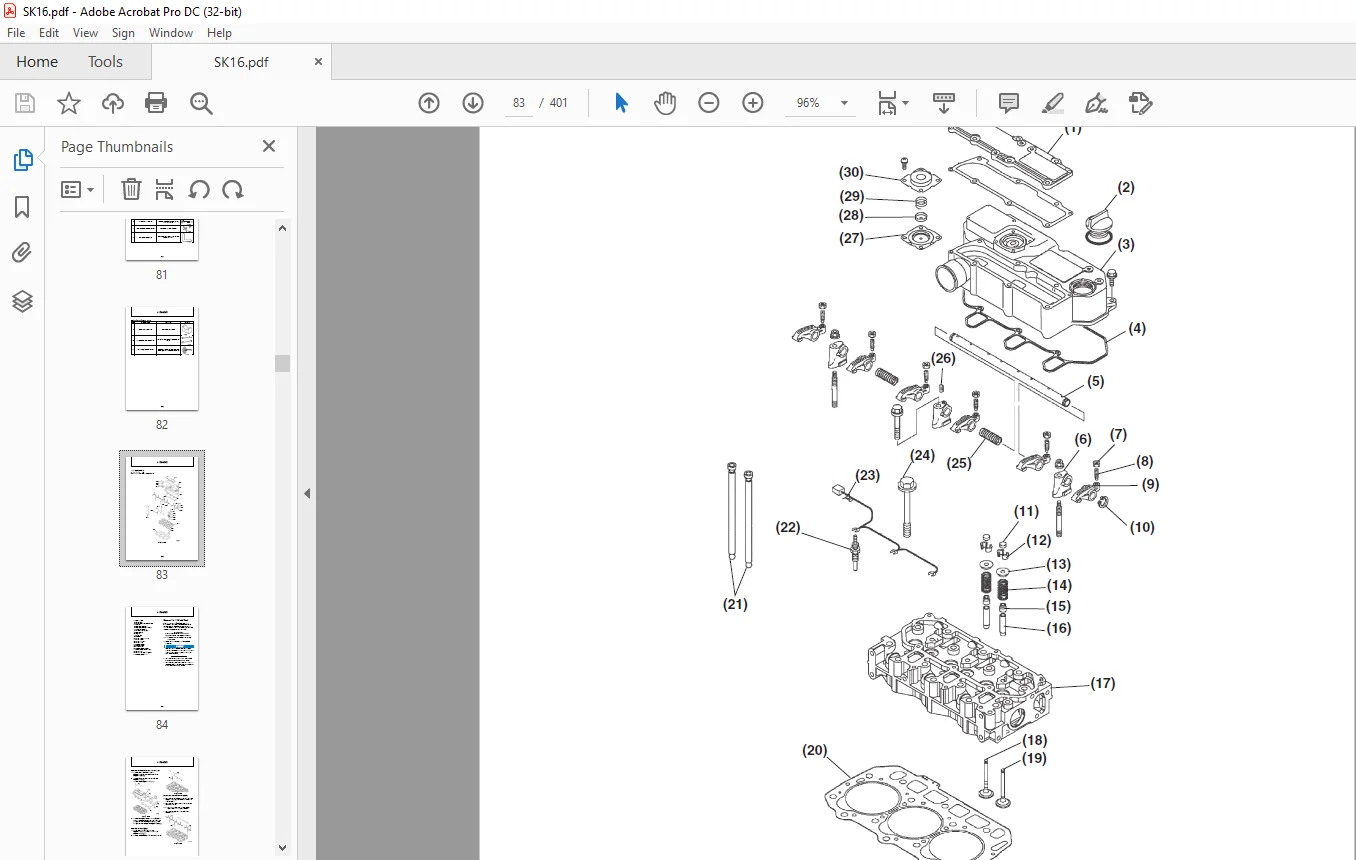The height and width of the screenshot is (860, 1356).
Task: Select page 83 thumbnail
Action: coord(162,508)
